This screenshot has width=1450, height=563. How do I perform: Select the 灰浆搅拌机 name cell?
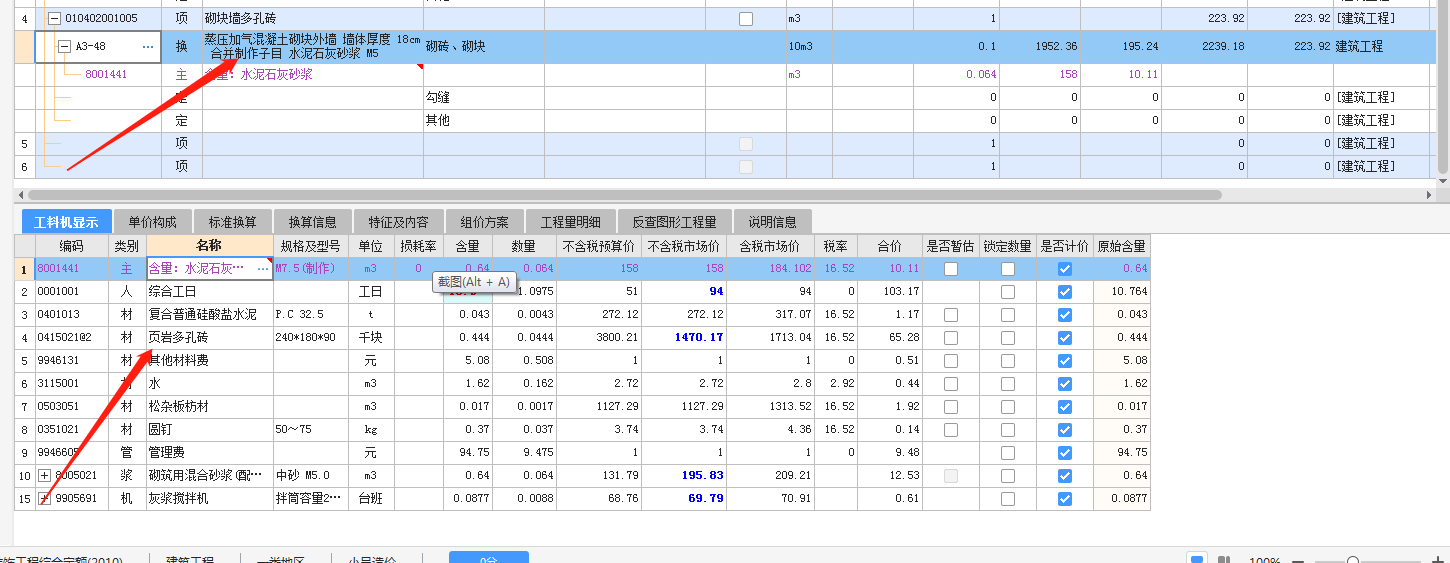click(x=209, y=498)
